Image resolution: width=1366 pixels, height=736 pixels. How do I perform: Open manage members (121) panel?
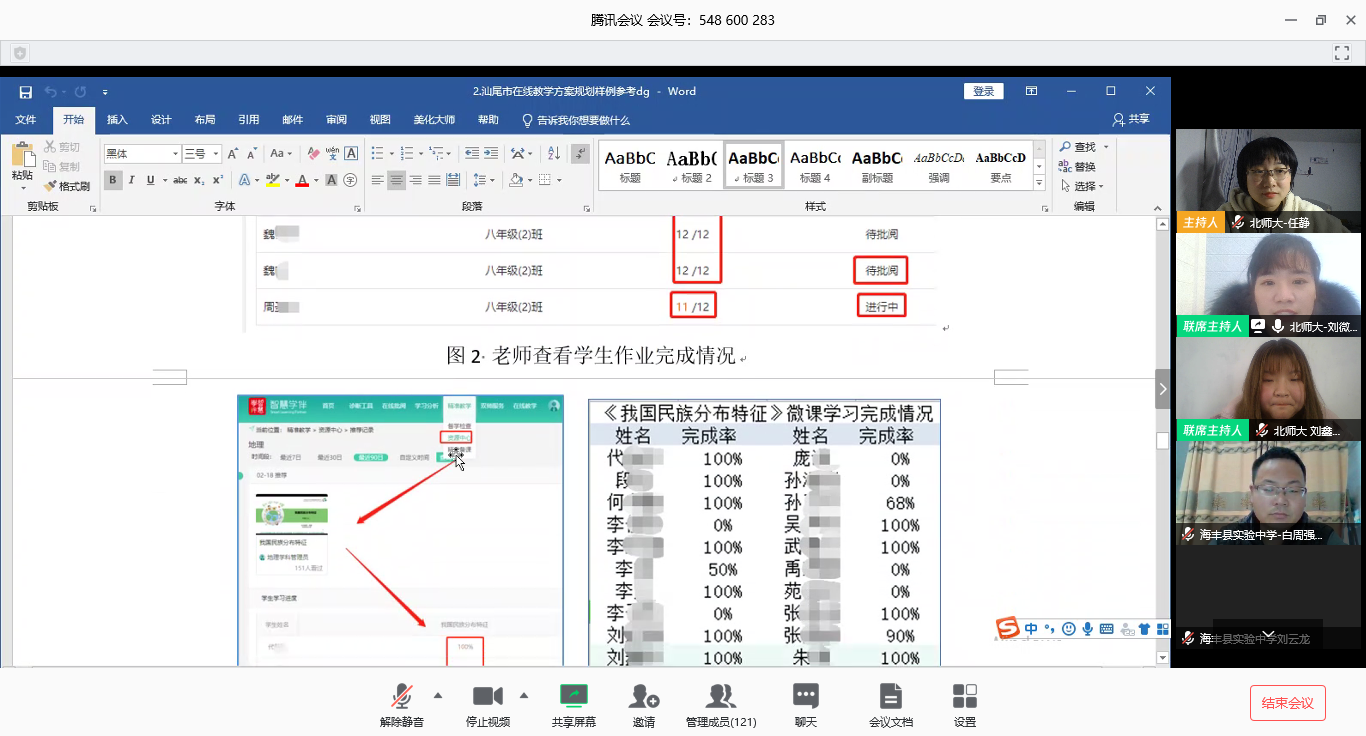coord(721,704)
